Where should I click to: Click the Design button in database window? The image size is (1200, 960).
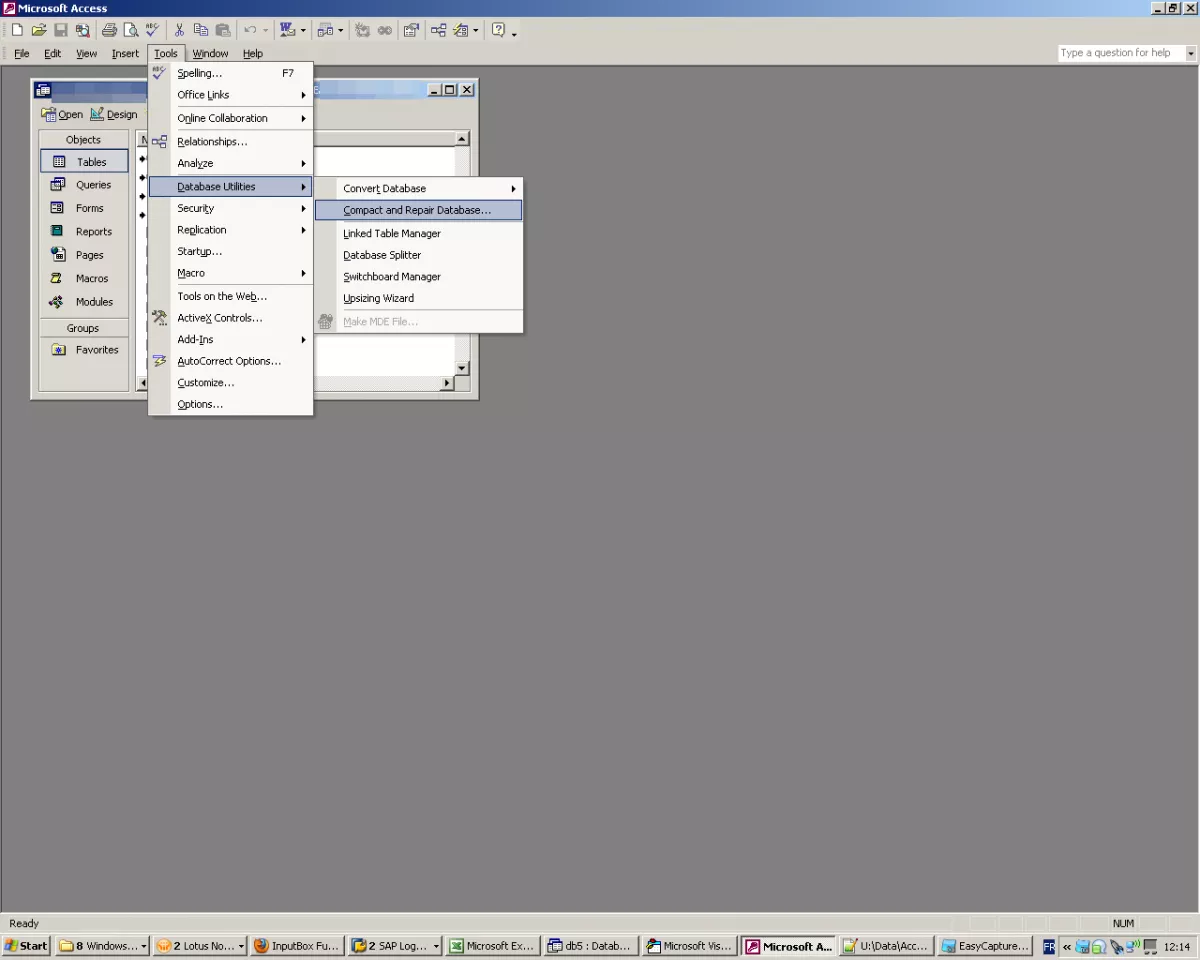[114, 115]
